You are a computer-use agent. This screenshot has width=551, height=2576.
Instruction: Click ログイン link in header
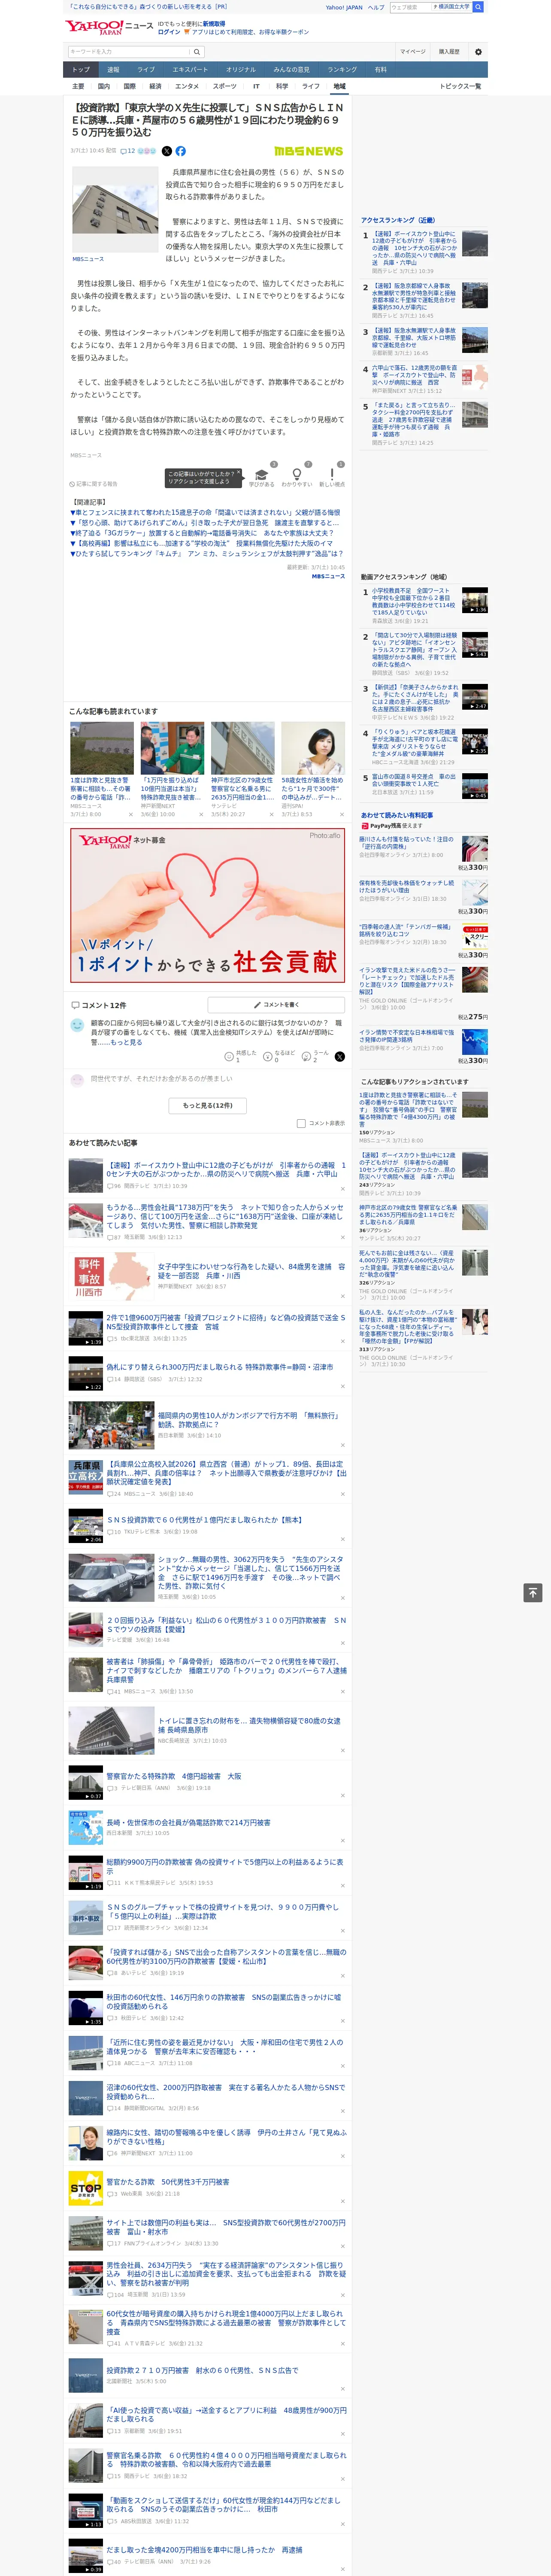169,32
